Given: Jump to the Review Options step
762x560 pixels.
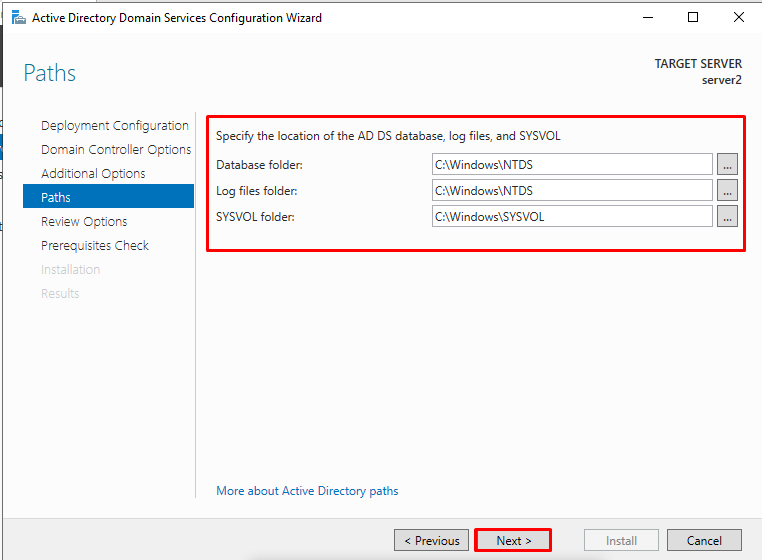Looking at the screenshot, I should point(84,222).
